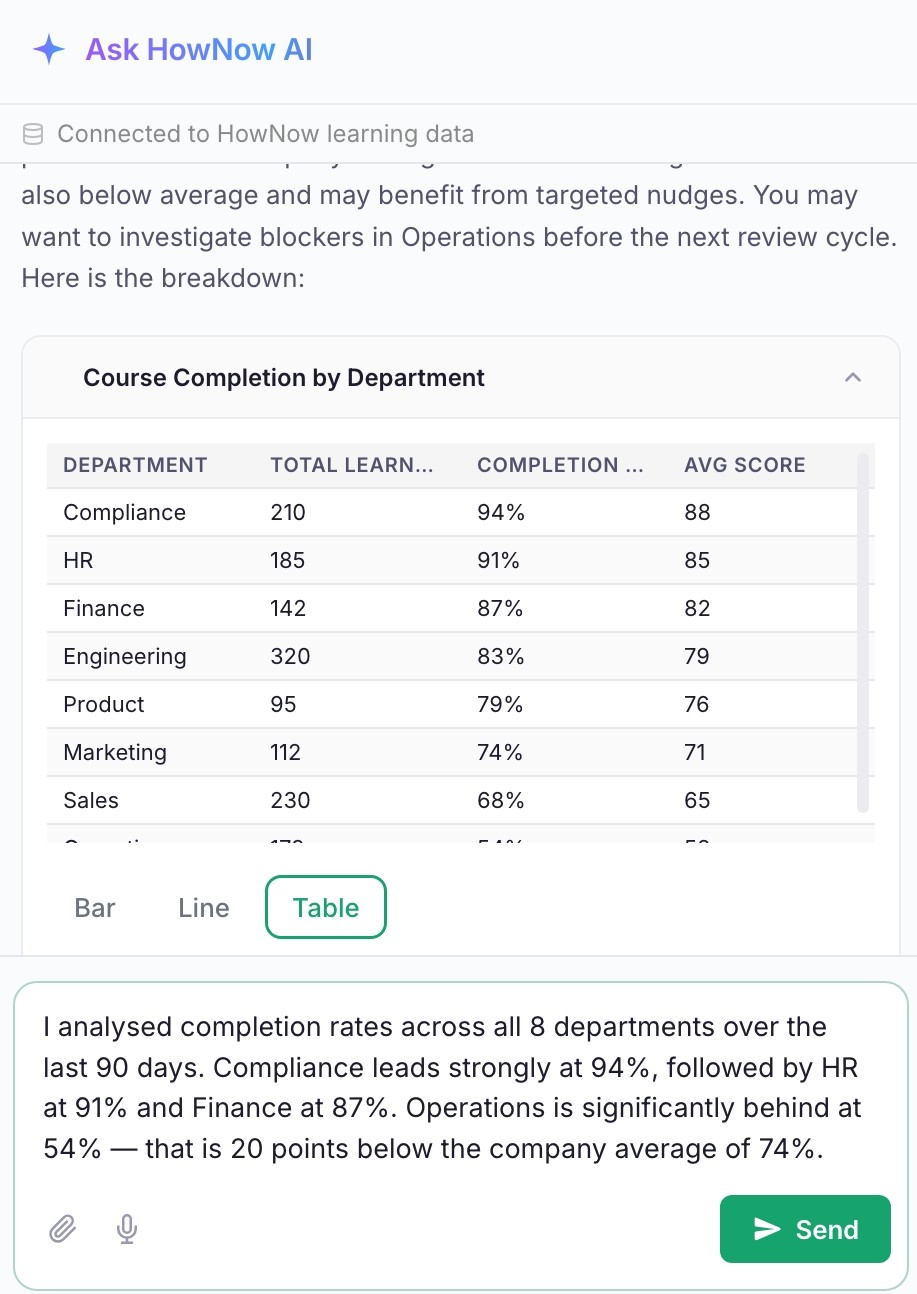Click the database connection icon

pos(33,134)
